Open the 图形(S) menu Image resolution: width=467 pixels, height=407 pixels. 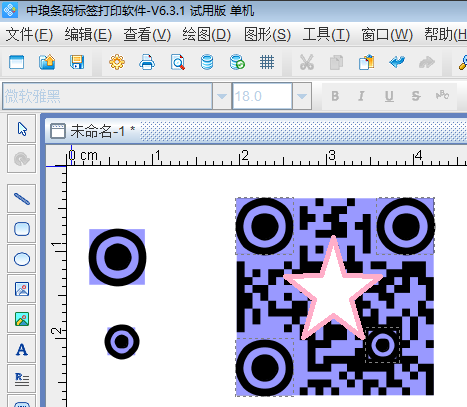(267, 35)
